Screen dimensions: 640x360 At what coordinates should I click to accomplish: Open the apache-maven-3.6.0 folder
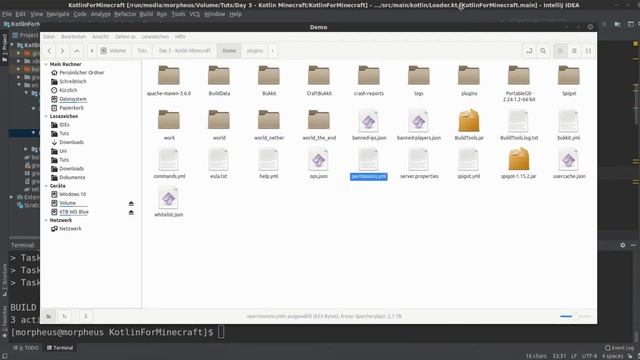169,80
